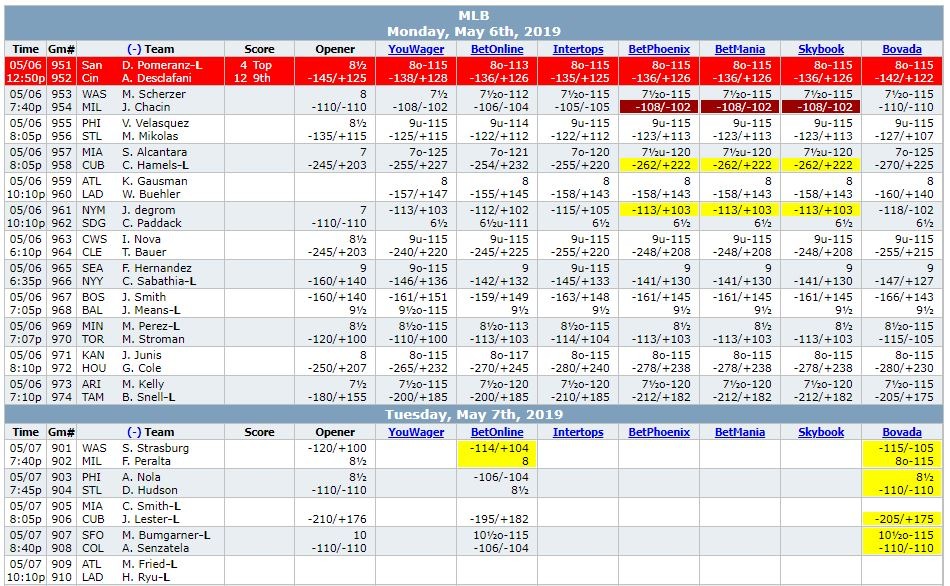The width and height of the screenshot is (950, 586).
Task: Select pitcher 'H. Ryu-L'
Action: pyautogui.click(x=145, y=578)
